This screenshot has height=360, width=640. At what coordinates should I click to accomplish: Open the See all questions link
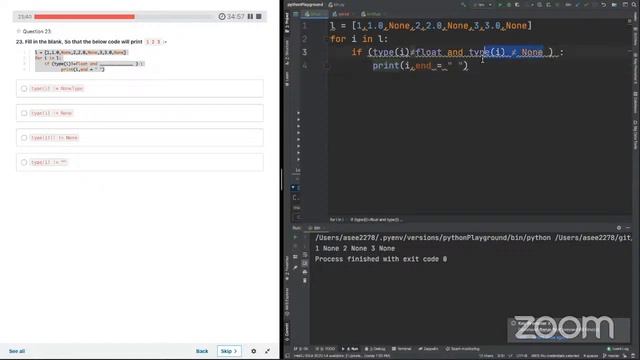[x=17, y=351]
